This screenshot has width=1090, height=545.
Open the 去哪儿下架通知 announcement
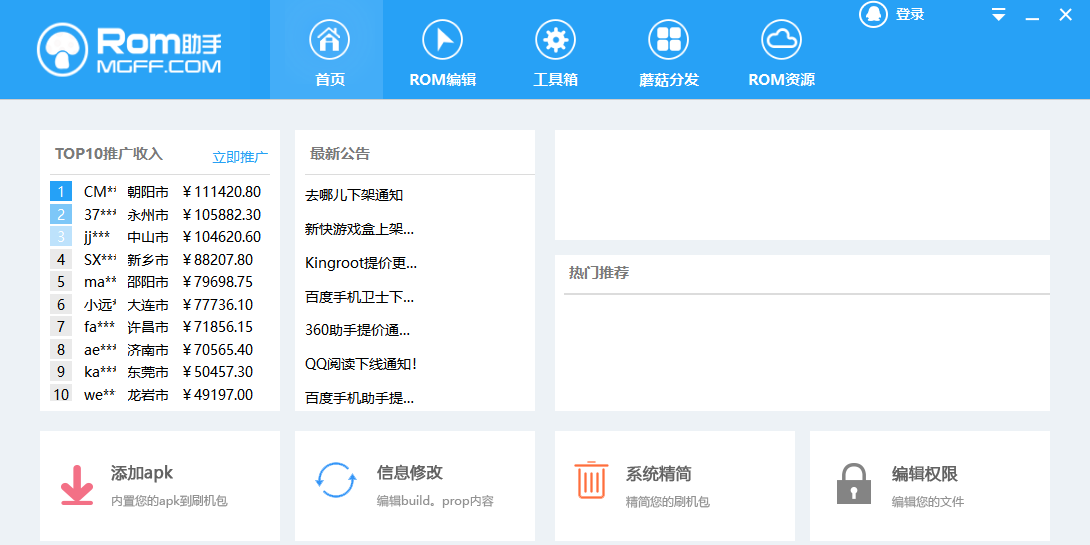(x=354, y=195)
